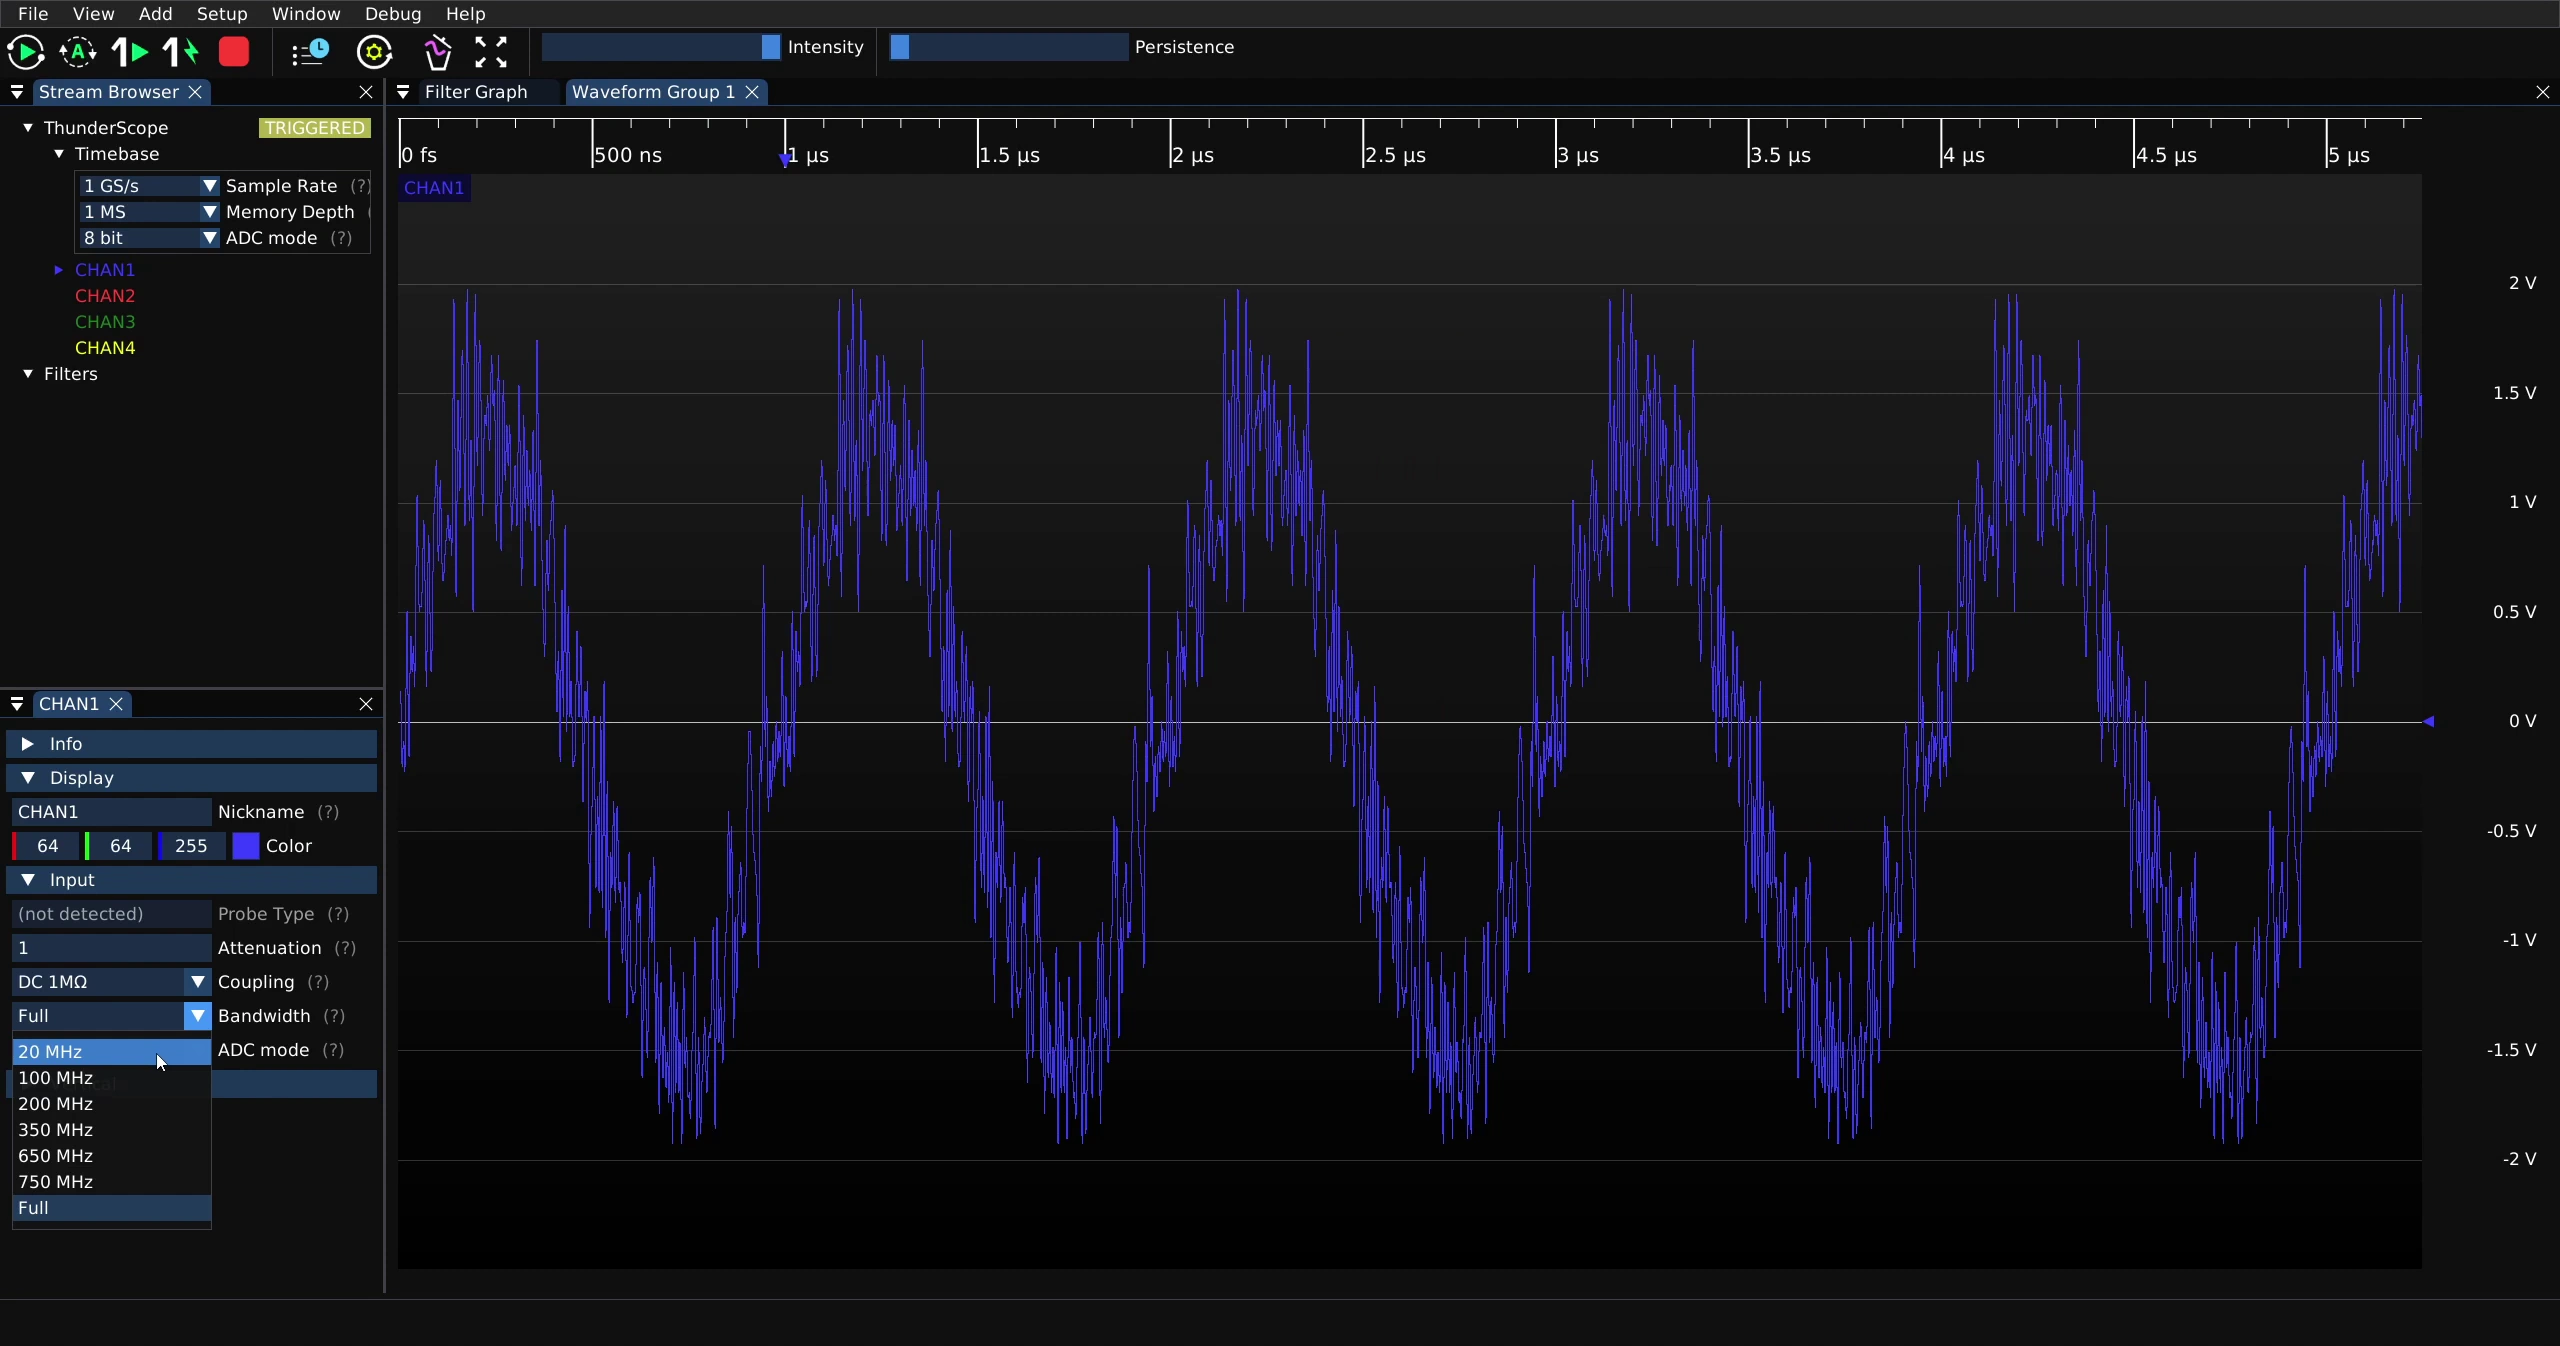Open the File menu

click(33, 14)
